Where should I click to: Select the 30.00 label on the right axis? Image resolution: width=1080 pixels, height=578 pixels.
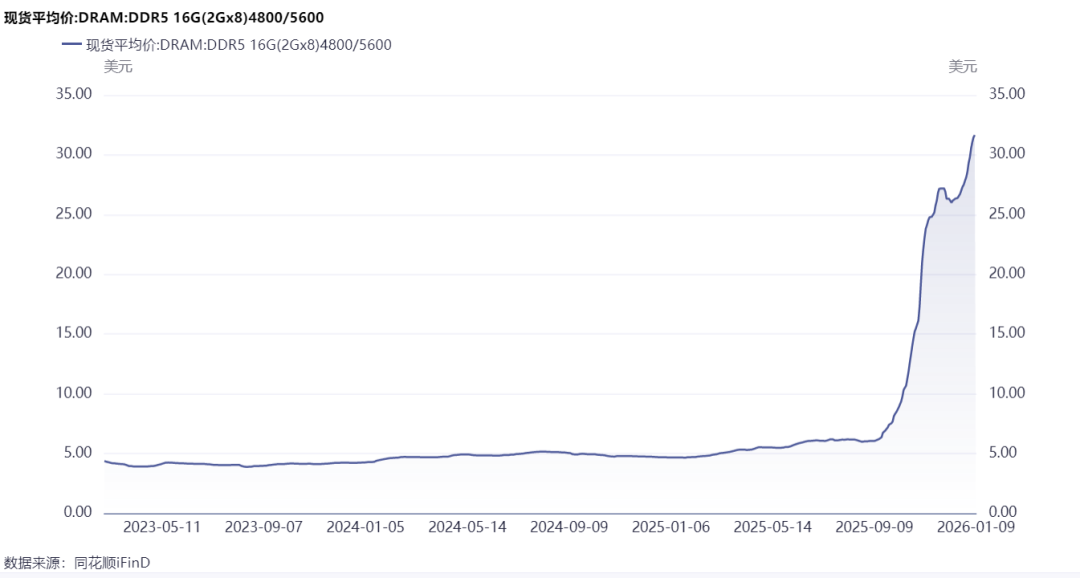click(1007, 153)
